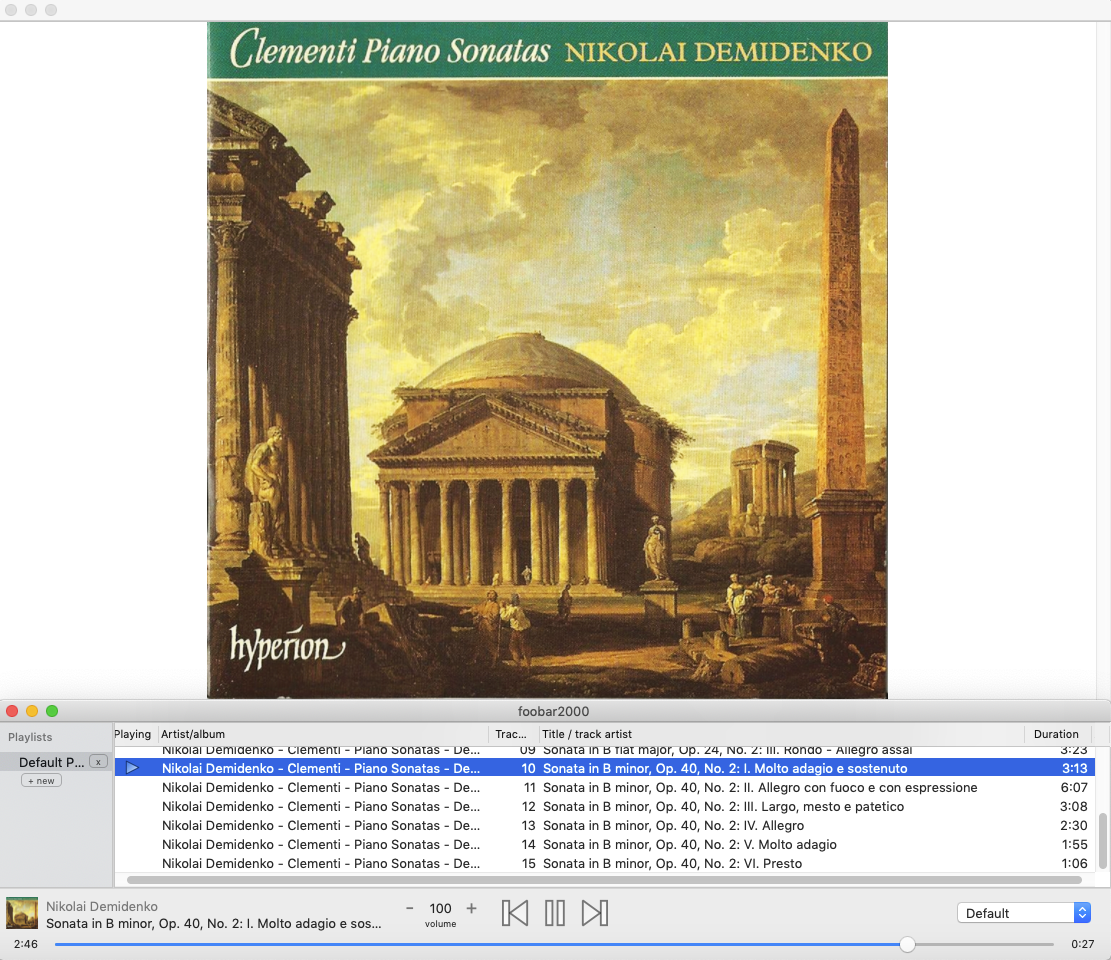The image size is (1111, 960).
Task: Click the vertical playlist scrollbar
Action: [1103, 840]
